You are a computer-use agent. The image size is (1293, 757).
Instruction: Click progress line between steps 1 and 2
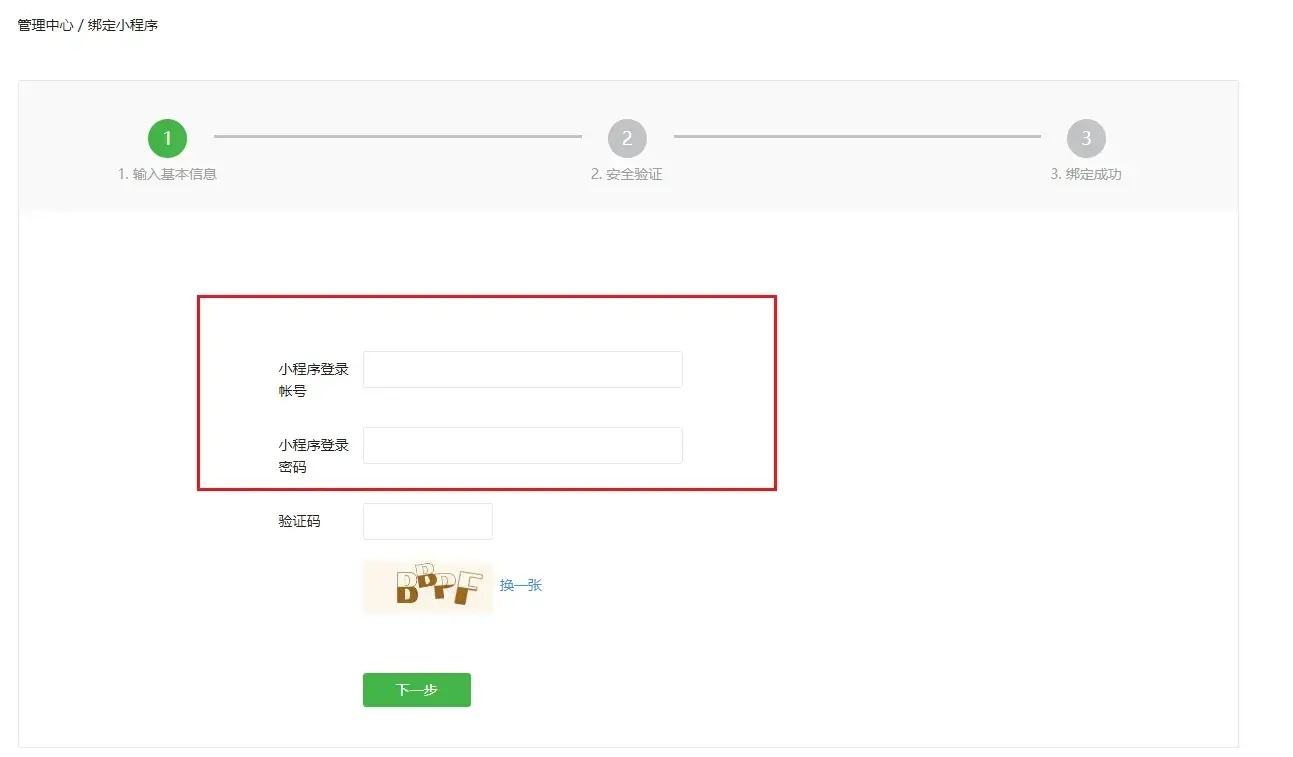pyautogui.click(x=397, y=136)
